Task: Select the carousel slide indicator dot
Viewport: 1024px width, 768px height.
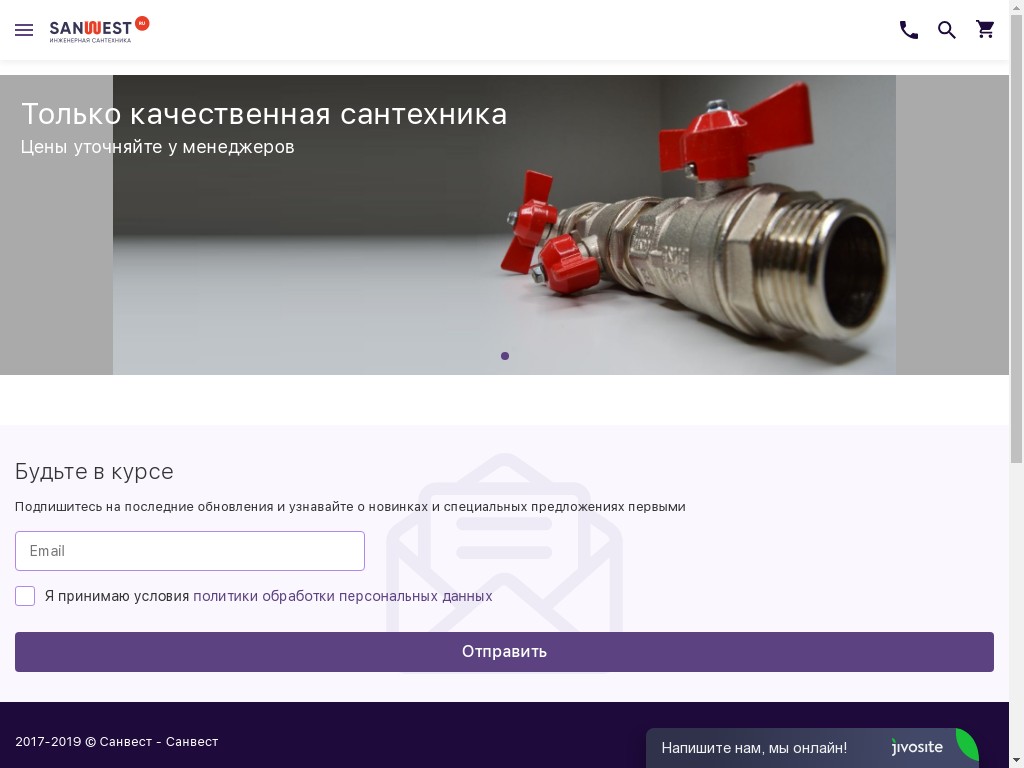Action: (x=505, y=356)
